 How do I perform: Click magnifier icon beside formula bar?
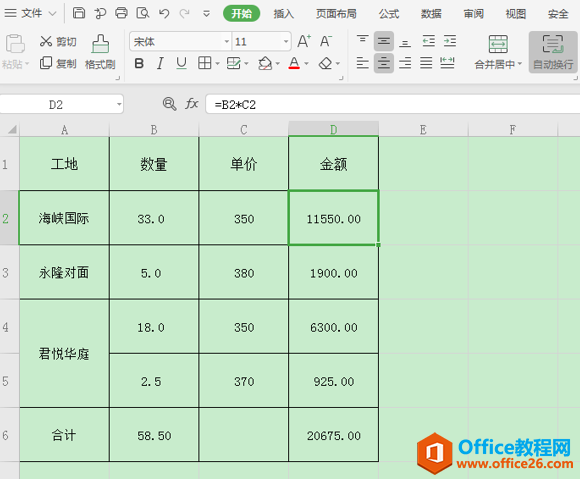(169, 104)
